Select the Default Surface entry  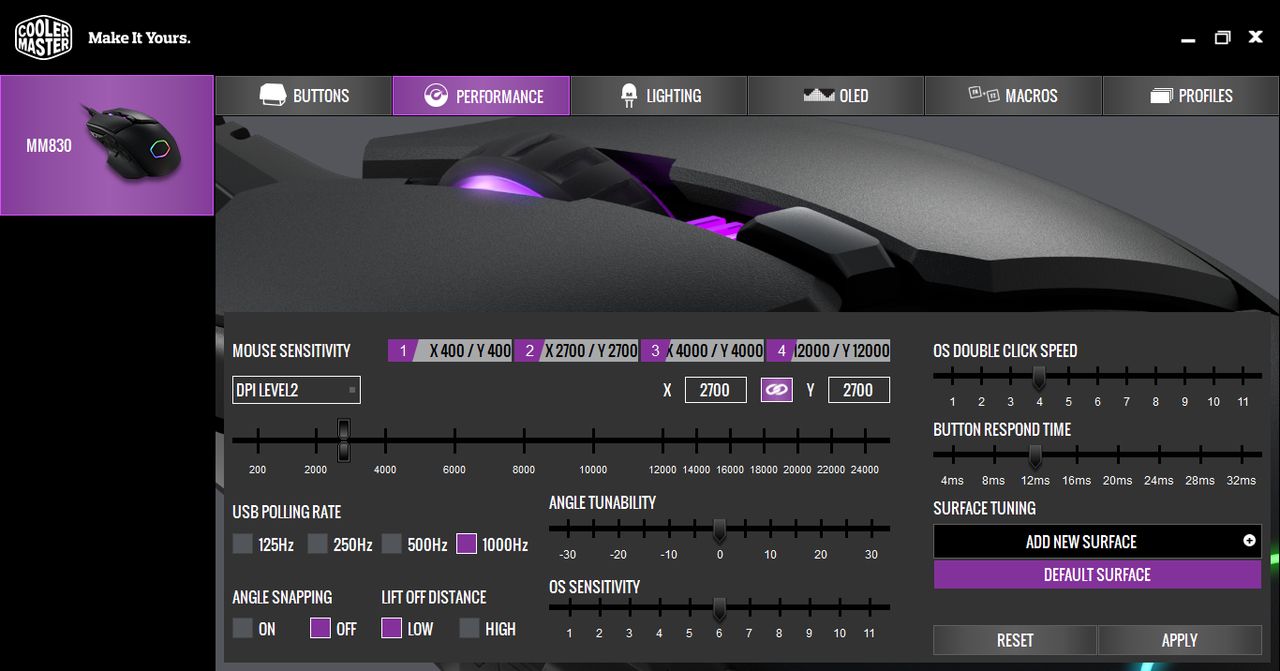(x=1097, y=574)
